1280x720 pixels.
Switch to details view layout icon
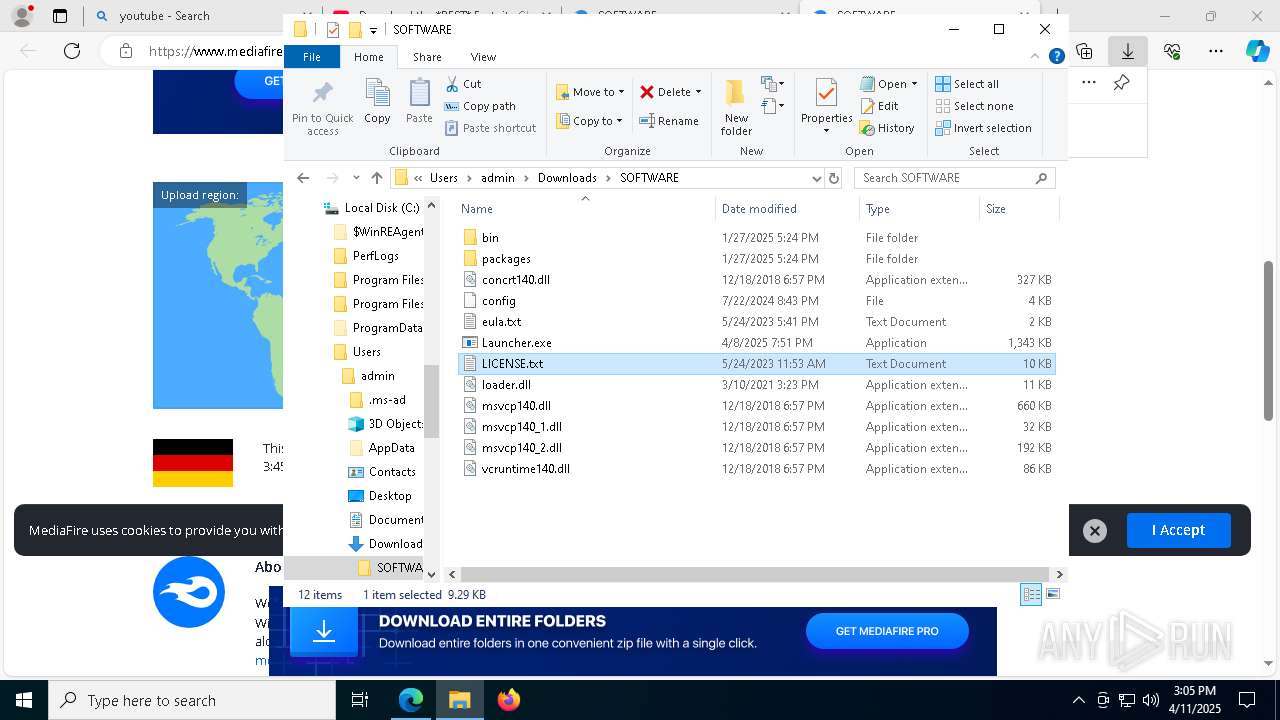tap(1031, 594)
